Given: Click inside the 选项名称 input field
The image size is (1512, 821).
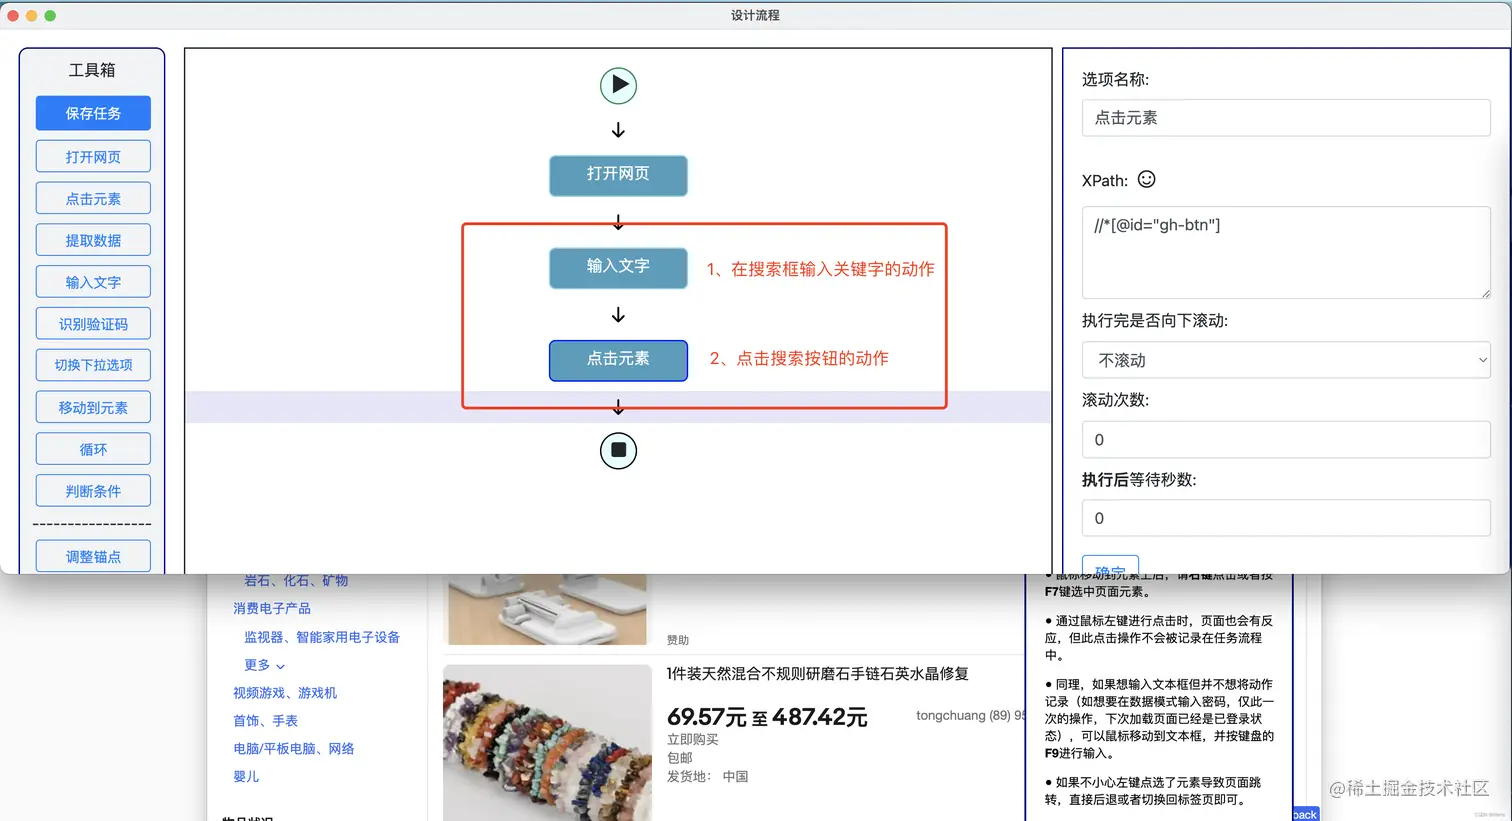Looking at the screenshot, I should point(1286,117).
